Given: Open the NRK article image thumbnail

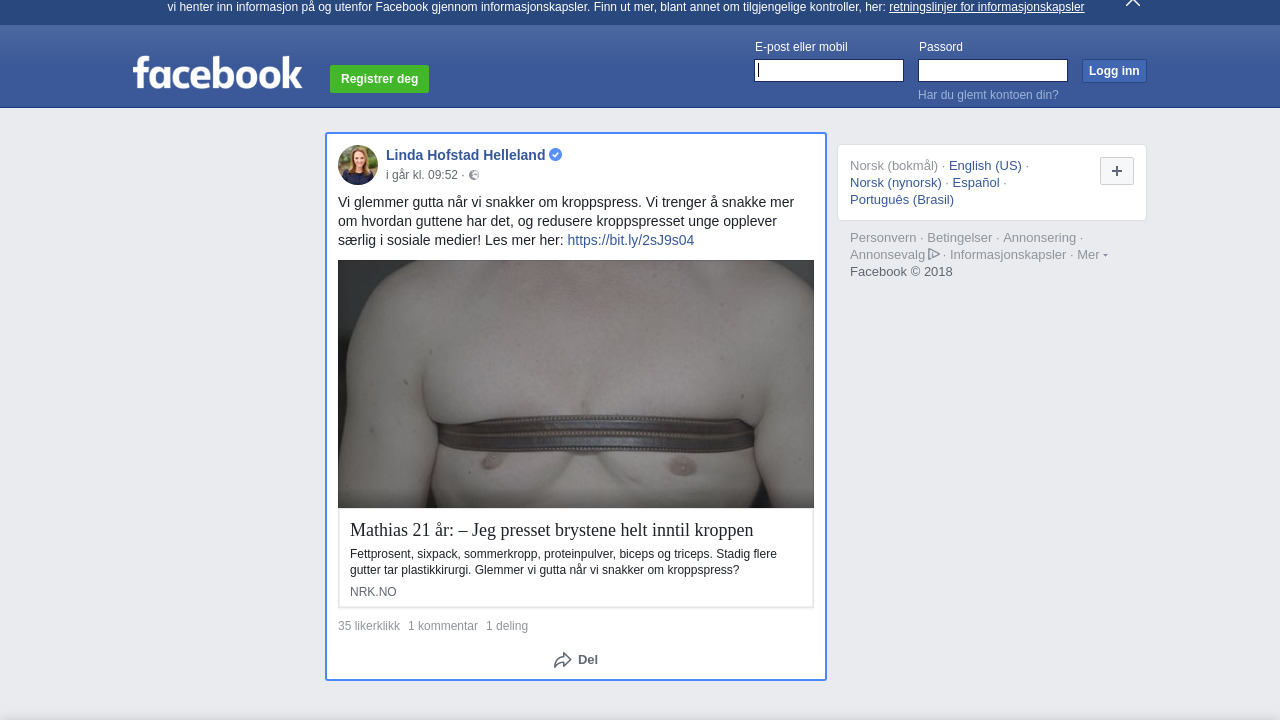Looking at the screenshot, I should 576,384.
